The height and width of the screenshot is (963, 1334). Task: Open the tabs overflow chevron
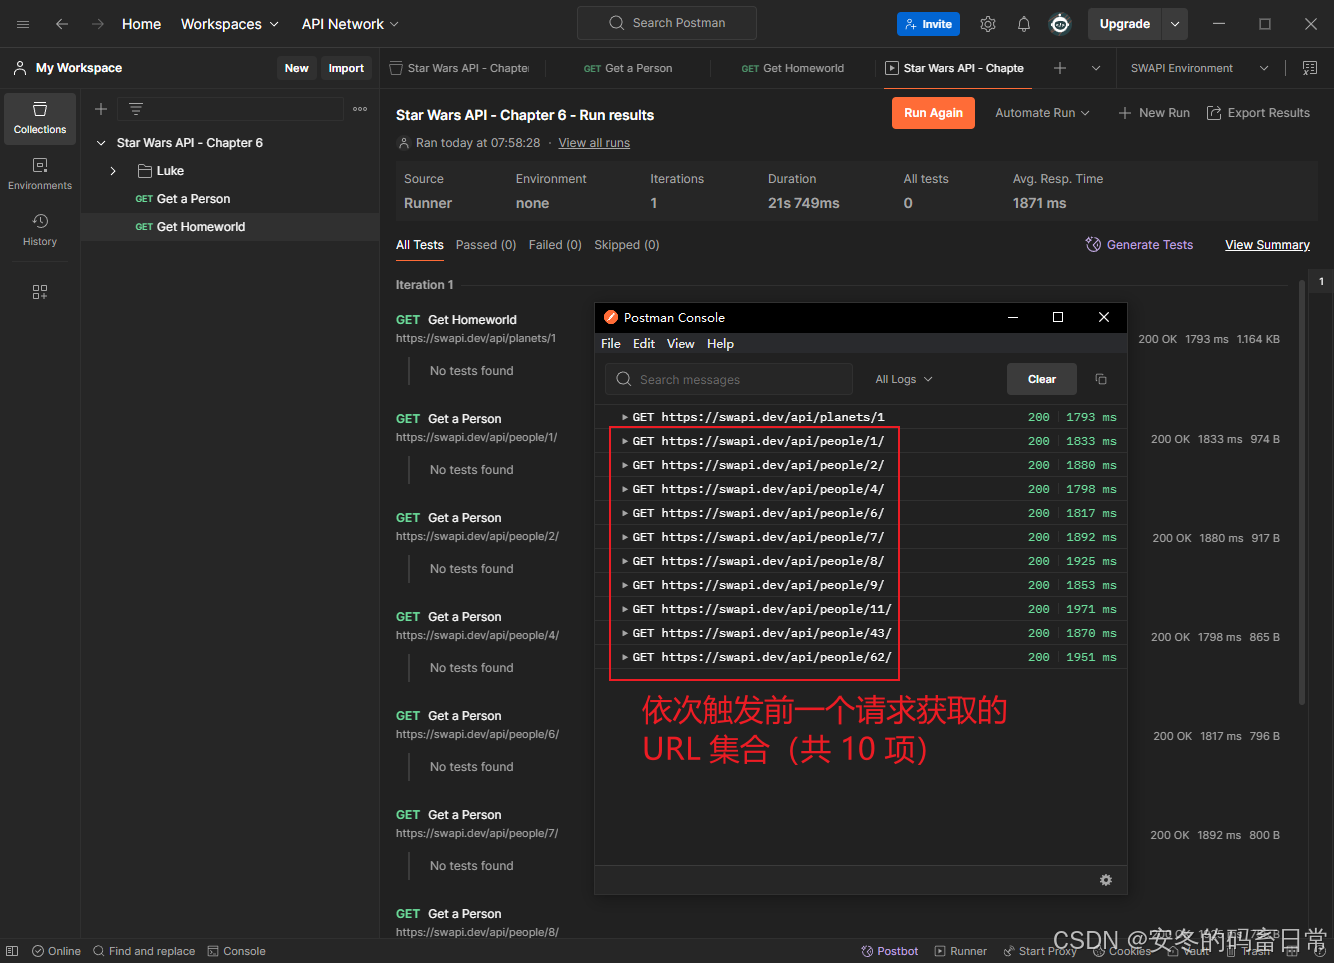coord(1096,68)
